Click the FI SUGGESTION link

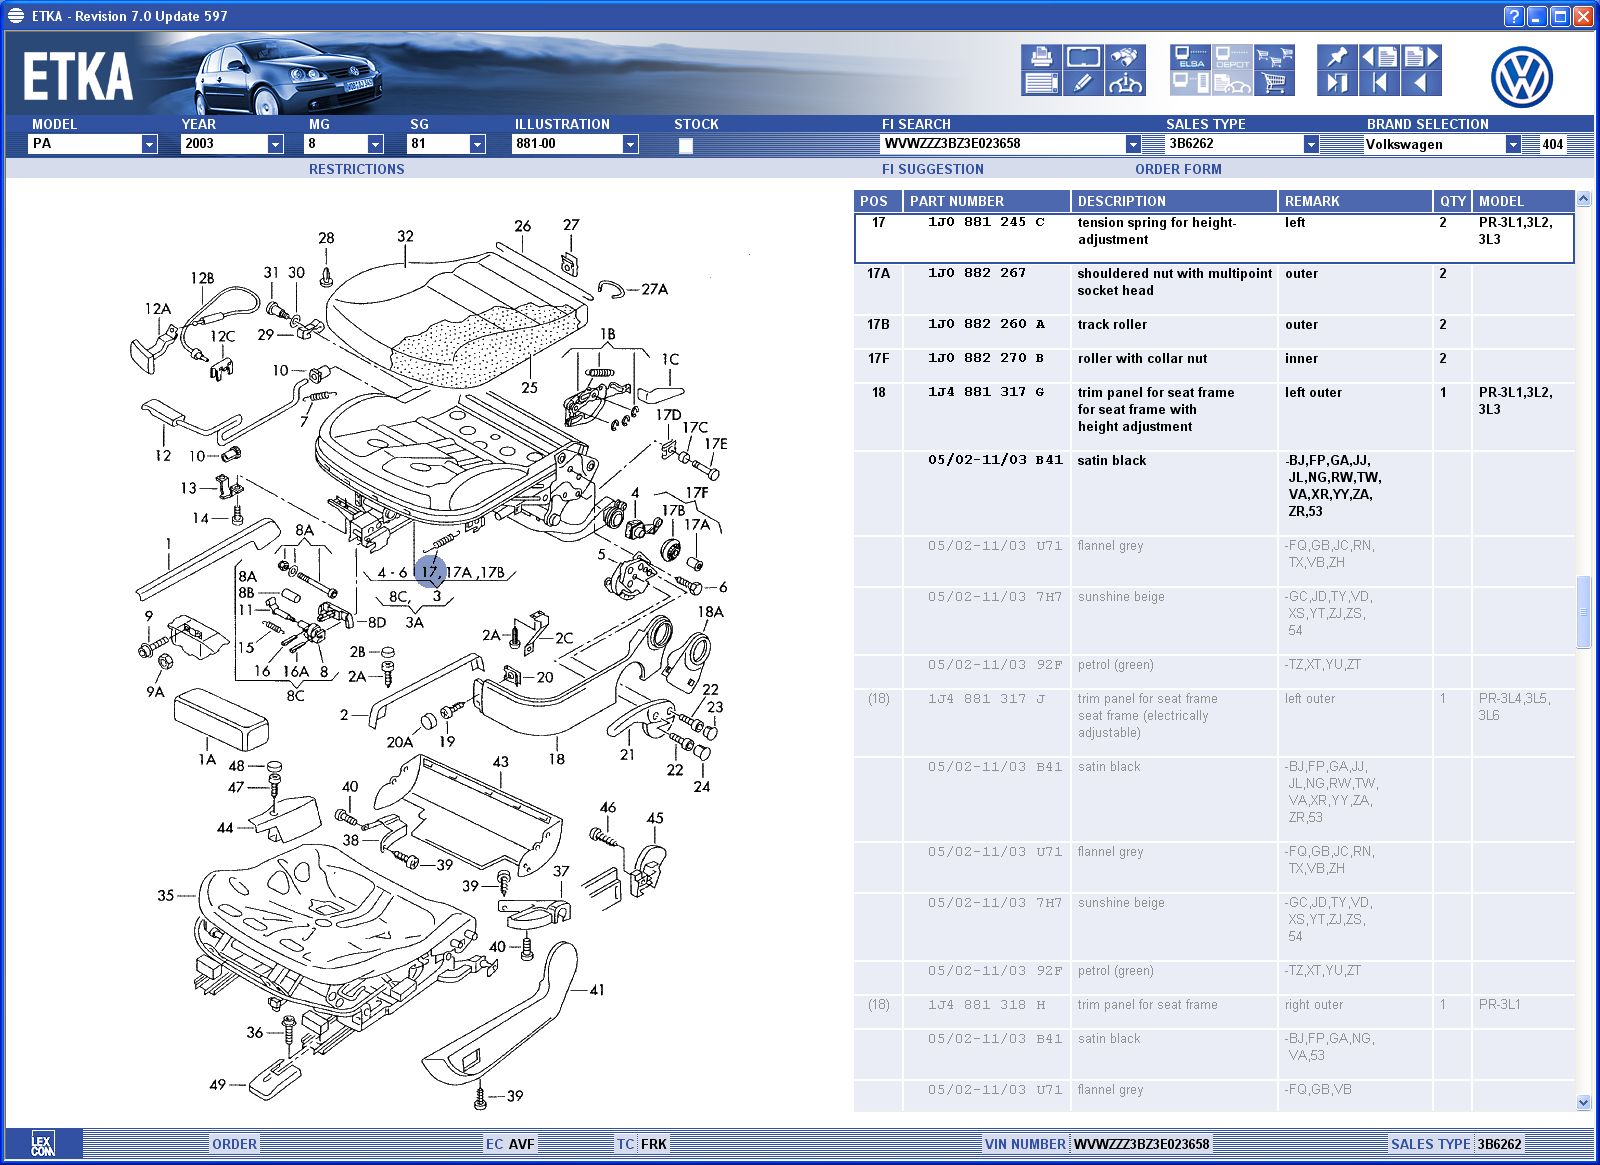[932, 169]
